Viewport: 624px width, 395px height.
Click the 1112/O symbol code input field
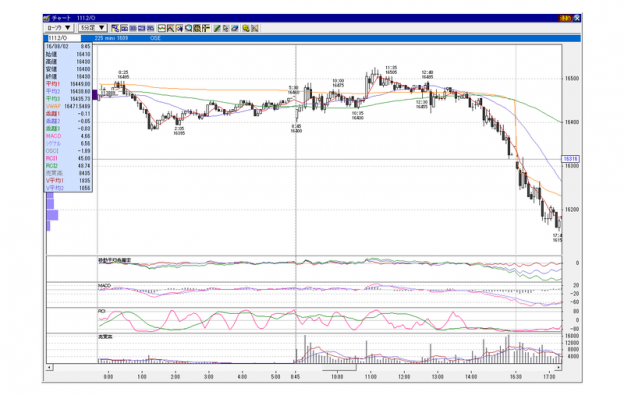click(64, 38)
